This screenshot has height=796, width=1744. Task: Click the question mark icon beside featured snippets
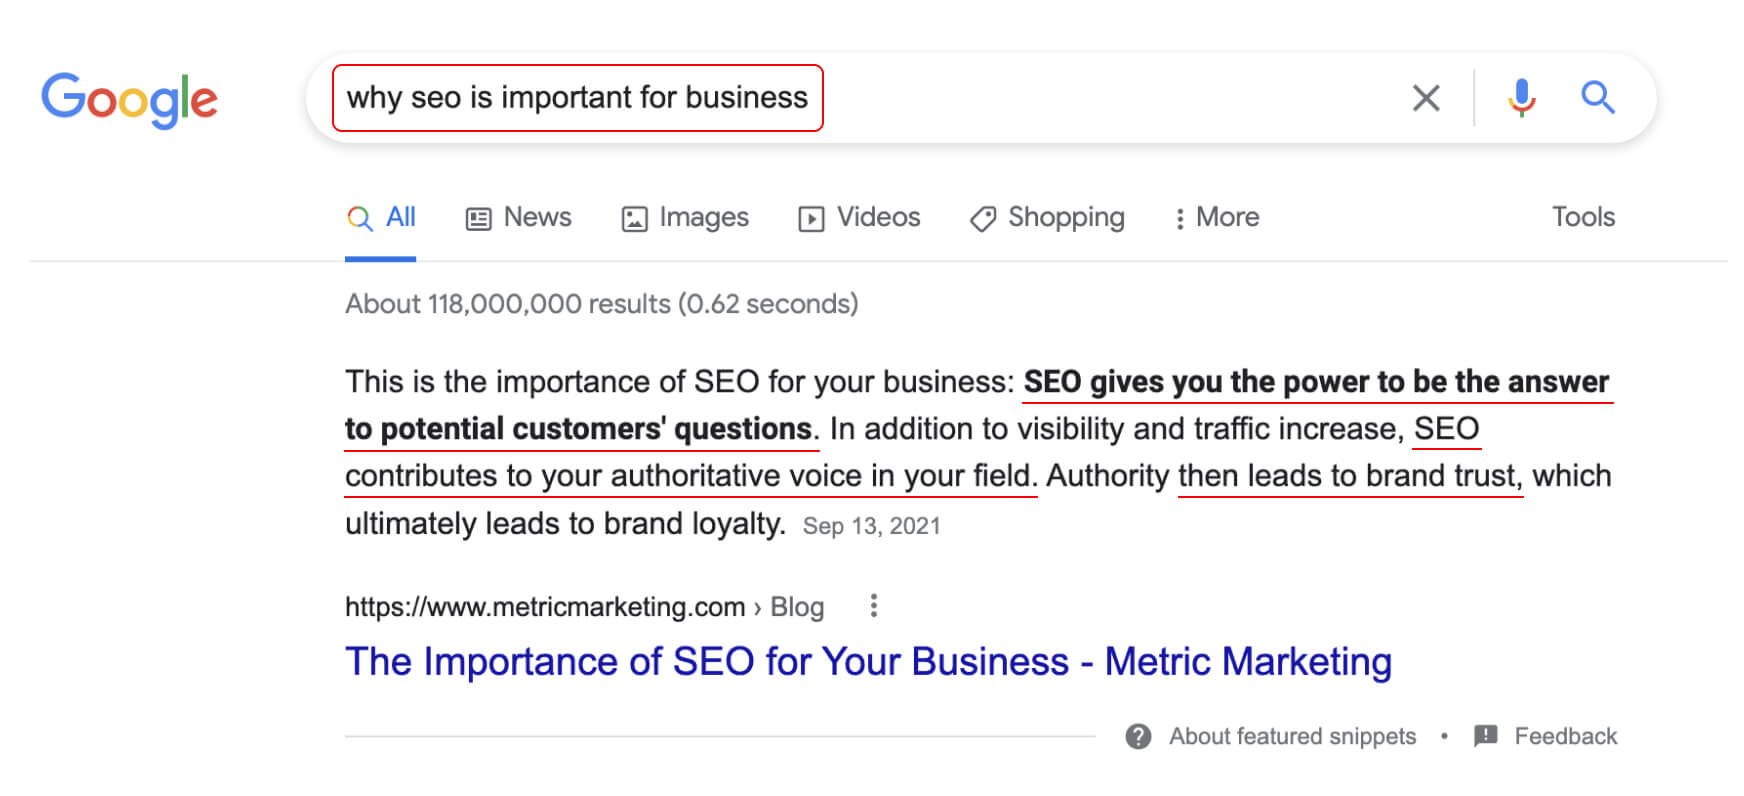pos(1138,737)
